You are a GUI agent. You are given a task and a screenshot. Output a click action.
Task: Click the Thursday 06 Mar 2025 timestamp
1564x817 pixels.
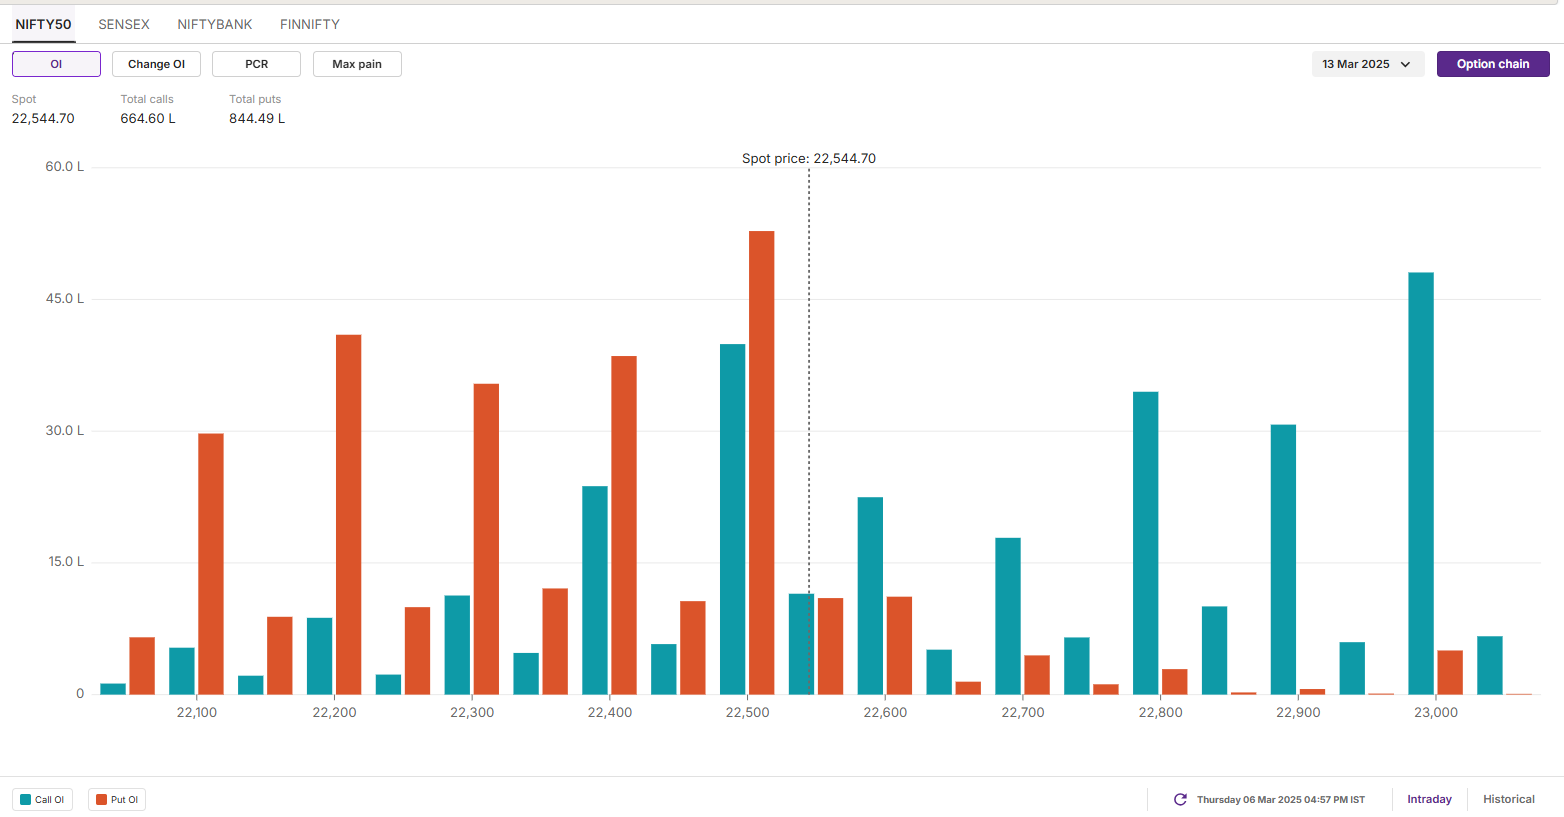click(1281, 800)
